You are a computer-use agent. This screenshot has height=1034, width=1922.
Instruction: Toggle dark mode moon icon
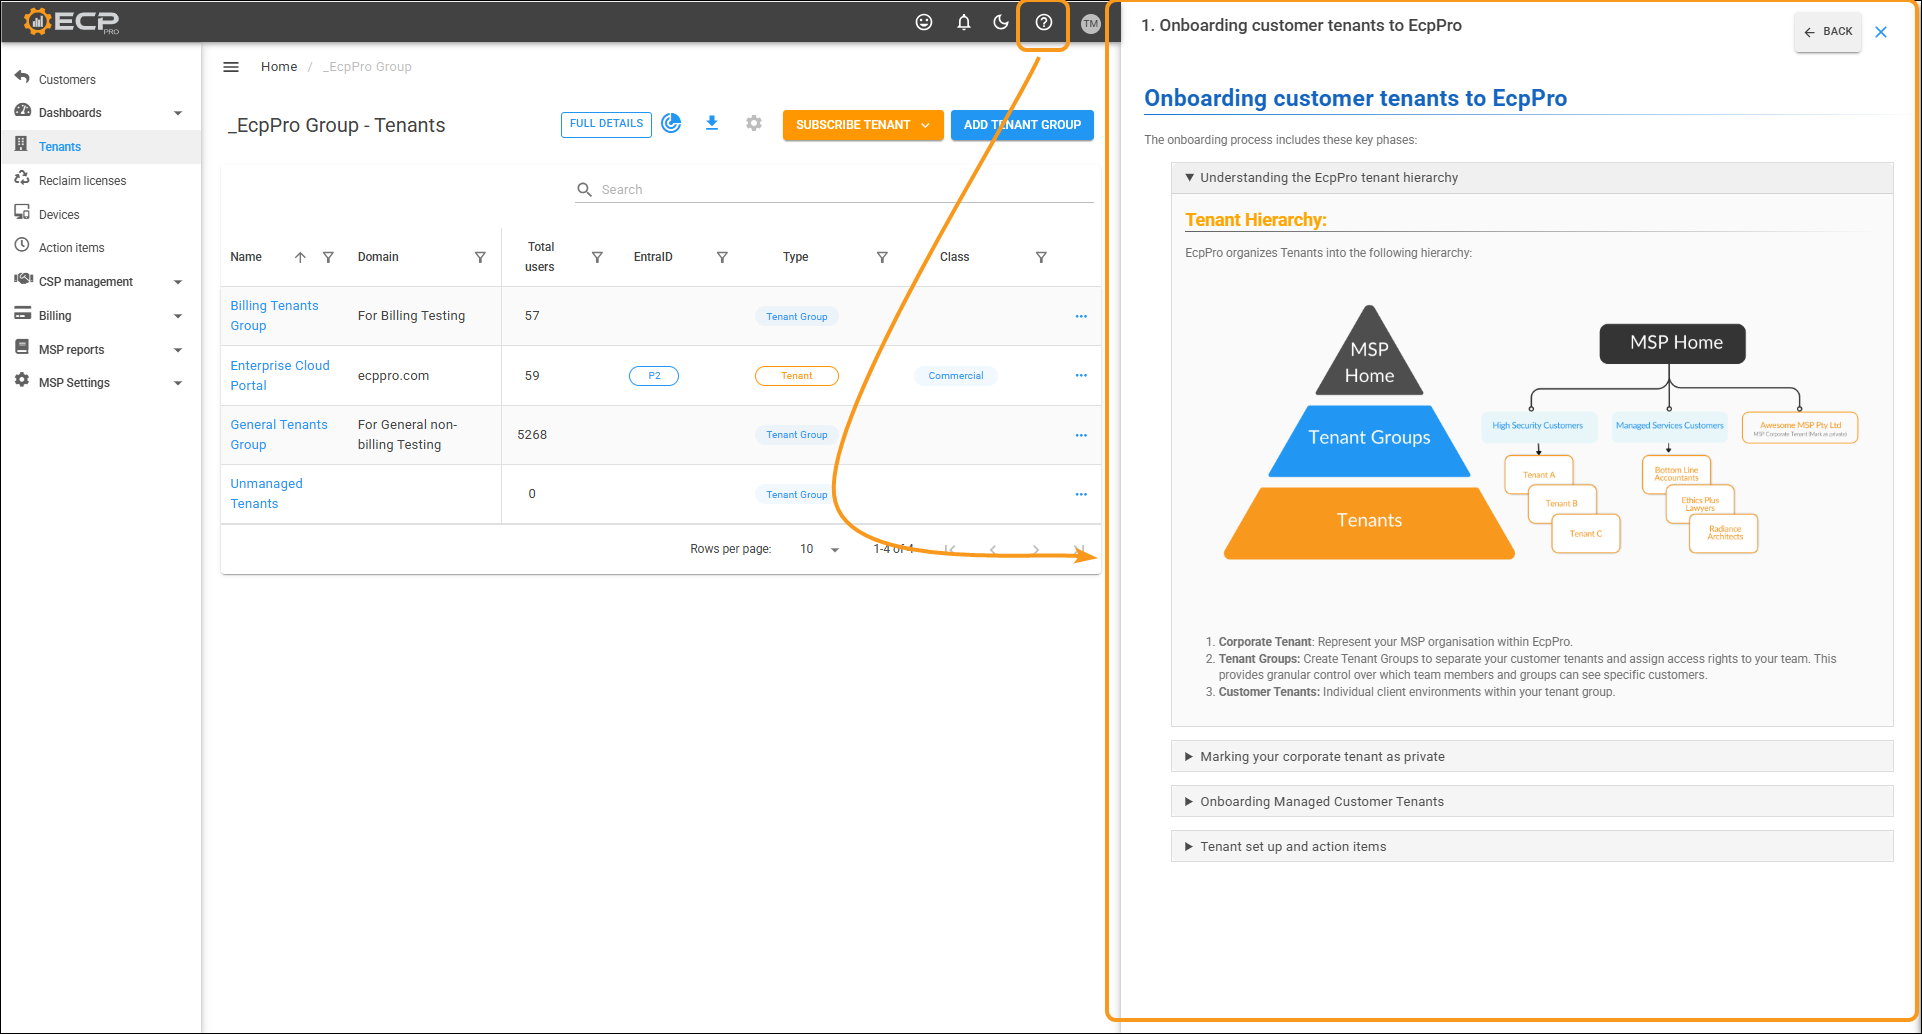(x=1000, y=23)
